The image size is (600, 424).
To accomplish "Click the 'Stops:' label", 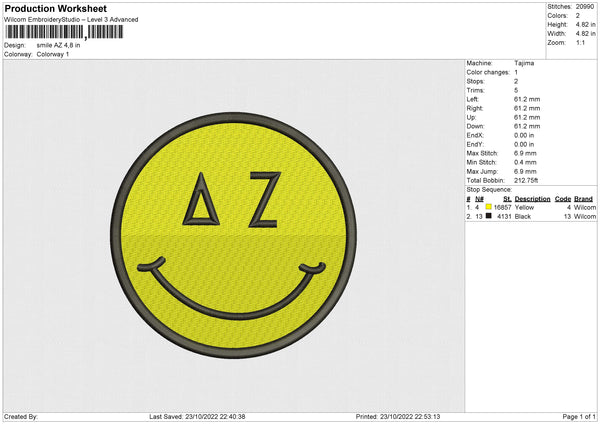I will 475,82.
